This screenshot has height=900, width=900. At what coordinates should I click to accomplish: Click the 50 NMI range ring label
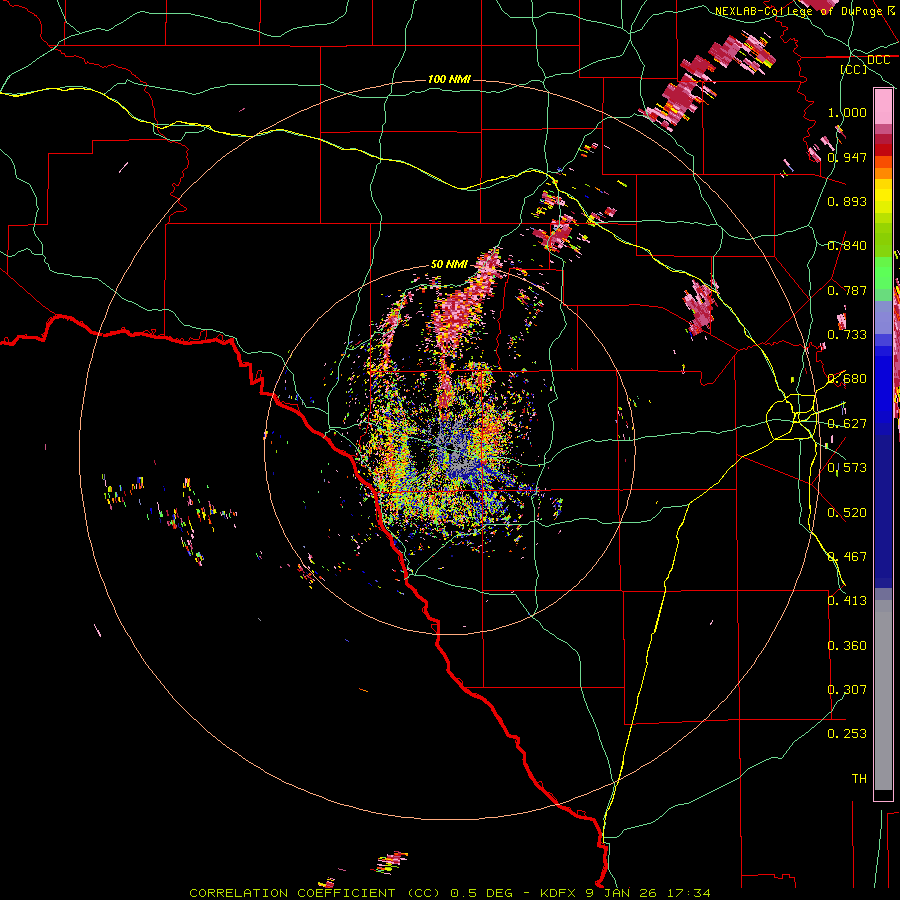click(449, 264)
